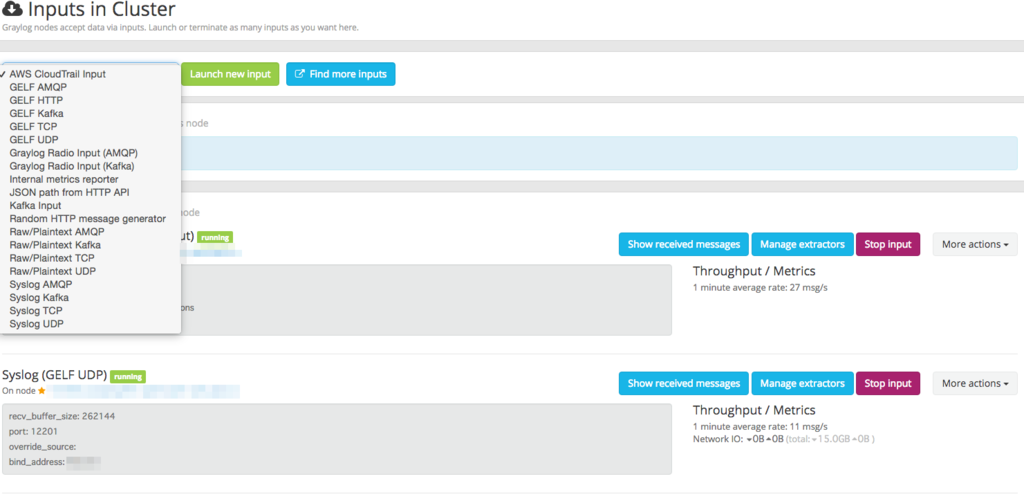Show received messages for Syslog (GELF UDP)
Image resolution: width=1024 pixels, height=501 pixels.
coord(684,383)
